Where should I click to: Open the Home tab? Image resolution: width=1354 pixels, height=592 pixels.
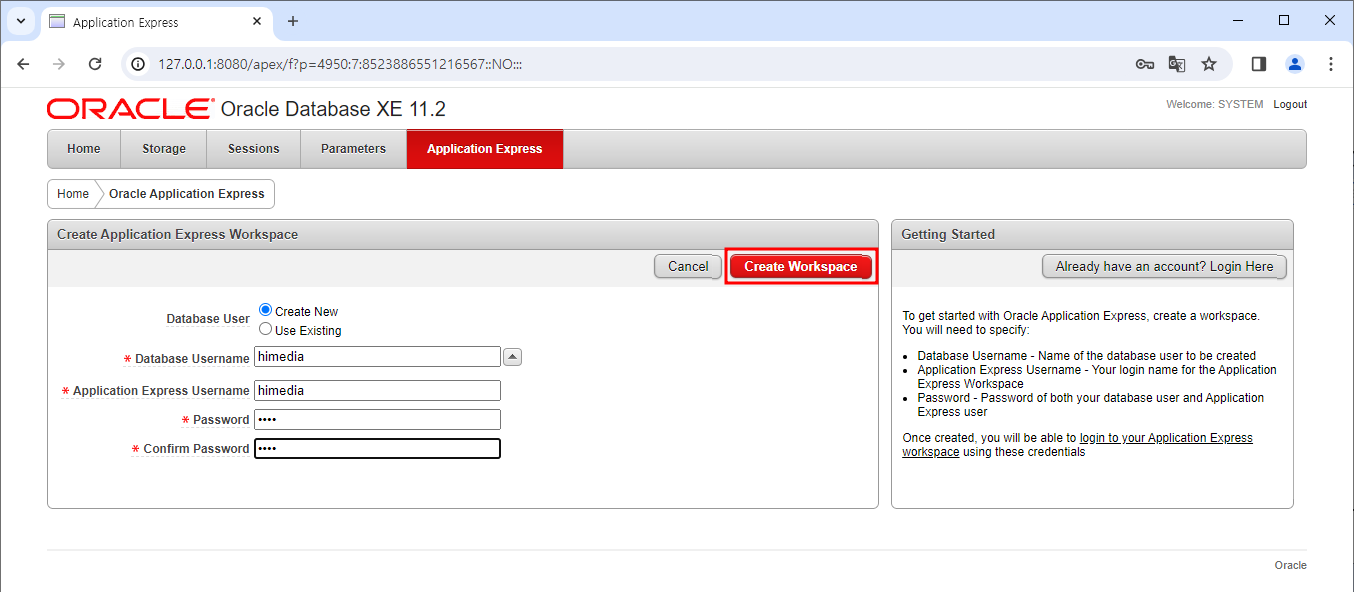point(84,149)
